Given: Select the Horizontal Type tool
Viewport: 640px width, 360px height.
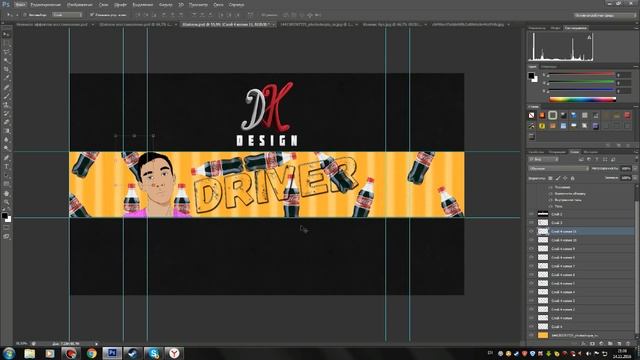Looking at the screenshot, I should click(7, 167).
